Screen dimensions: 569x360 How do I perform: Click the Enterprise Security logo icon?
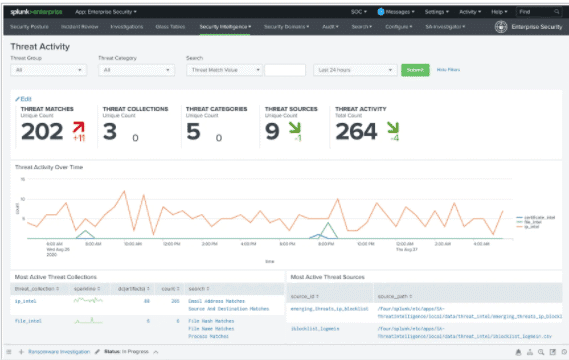click(501, 26)
